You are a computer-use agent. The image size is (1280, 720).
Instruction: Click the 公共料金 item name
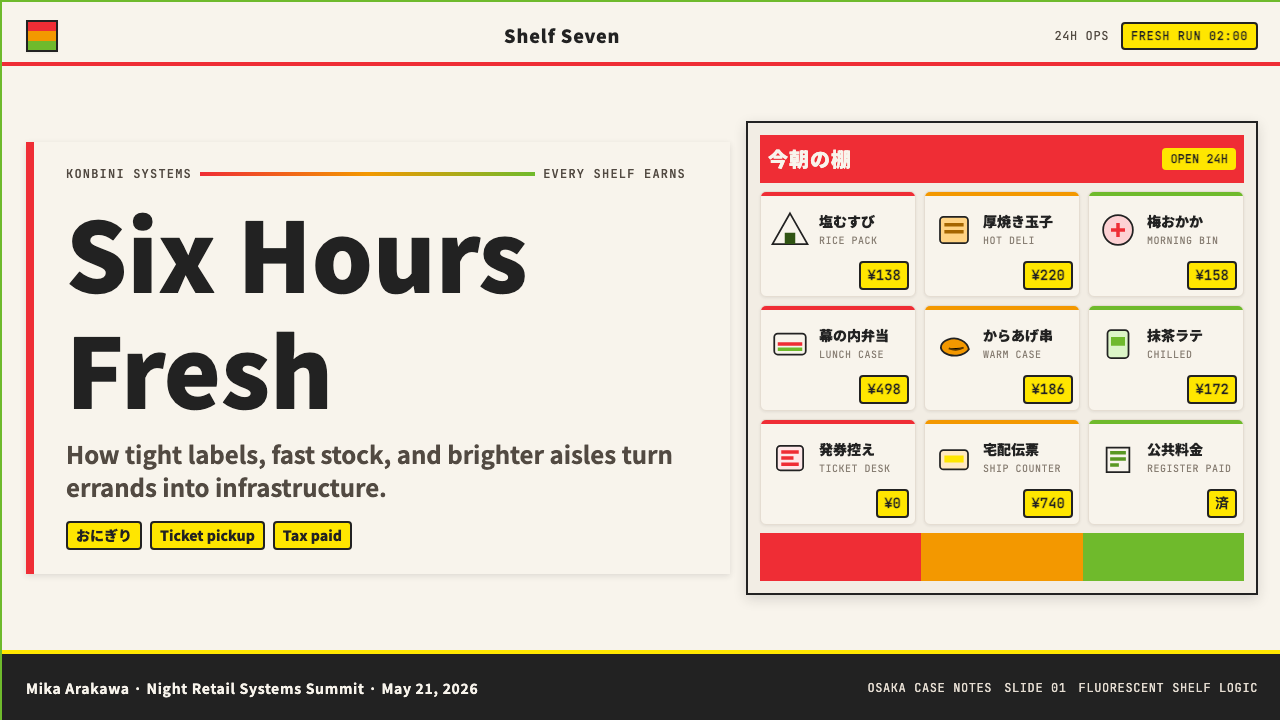click(1175, 450)
